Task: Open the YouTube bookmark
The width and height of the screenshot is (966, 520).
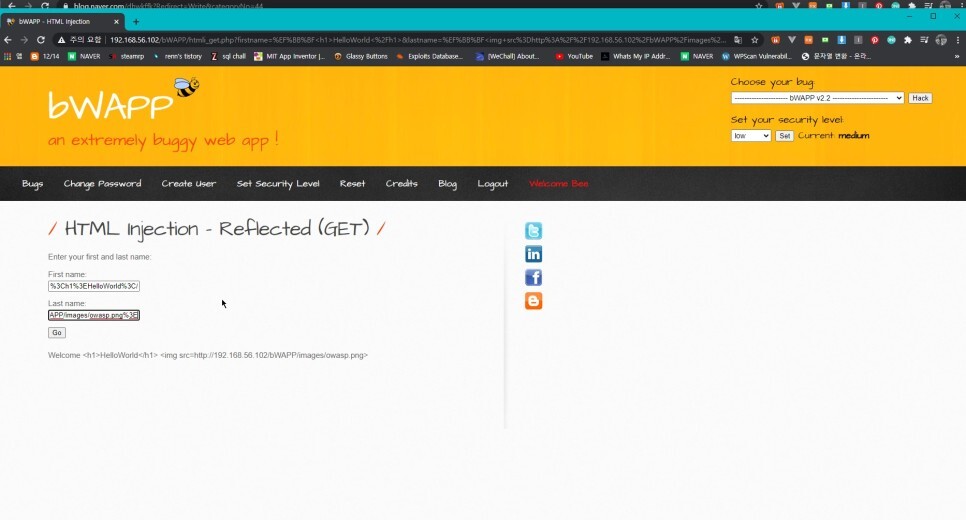Action: [574, 56]
